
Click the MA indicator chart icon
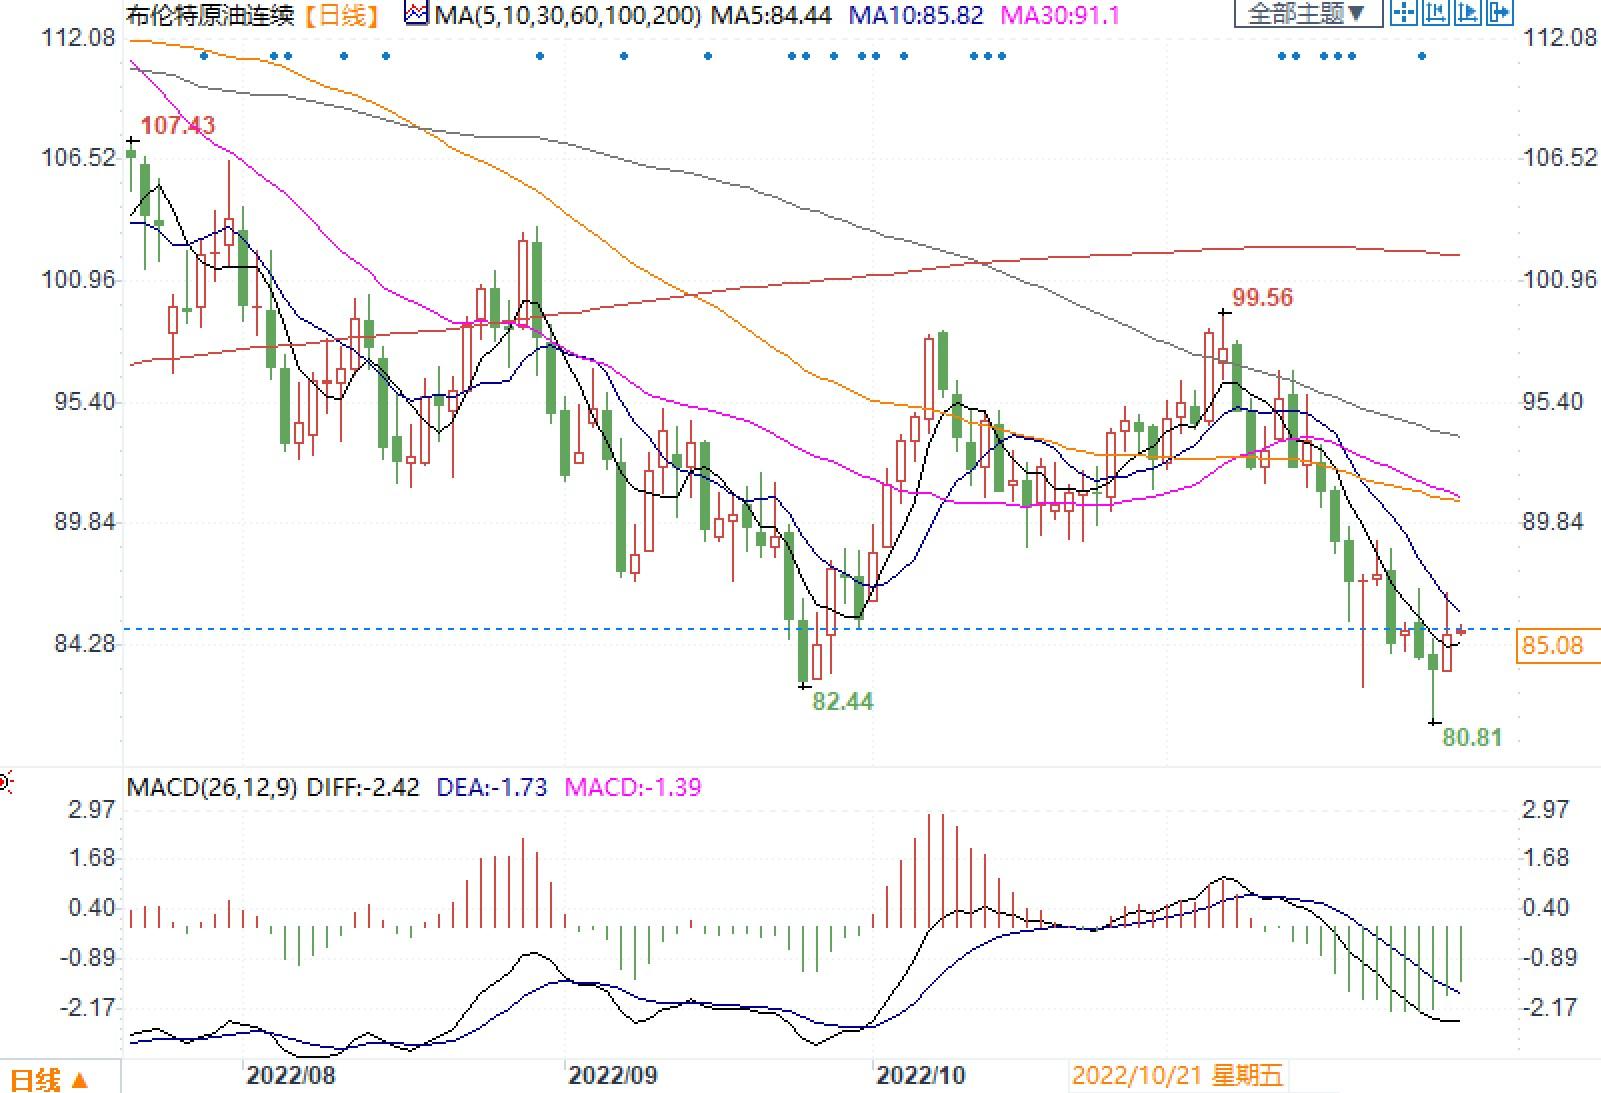point(417,15)
